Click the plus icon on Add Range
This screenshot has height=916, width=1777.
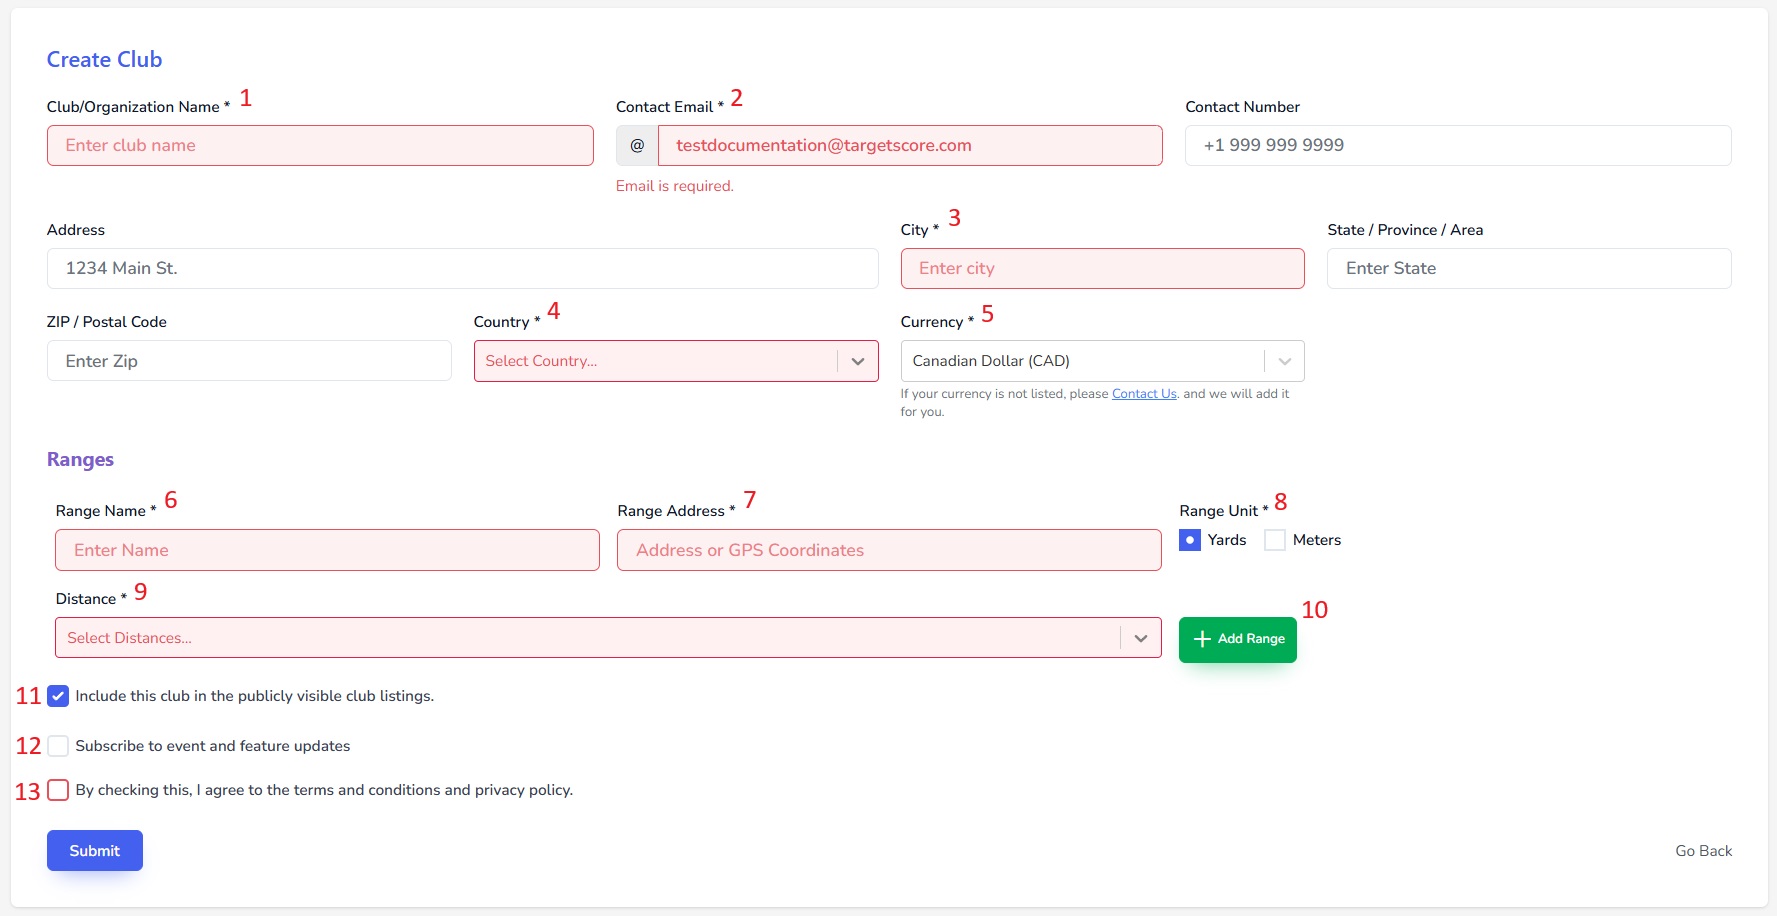pos(1202,639)
